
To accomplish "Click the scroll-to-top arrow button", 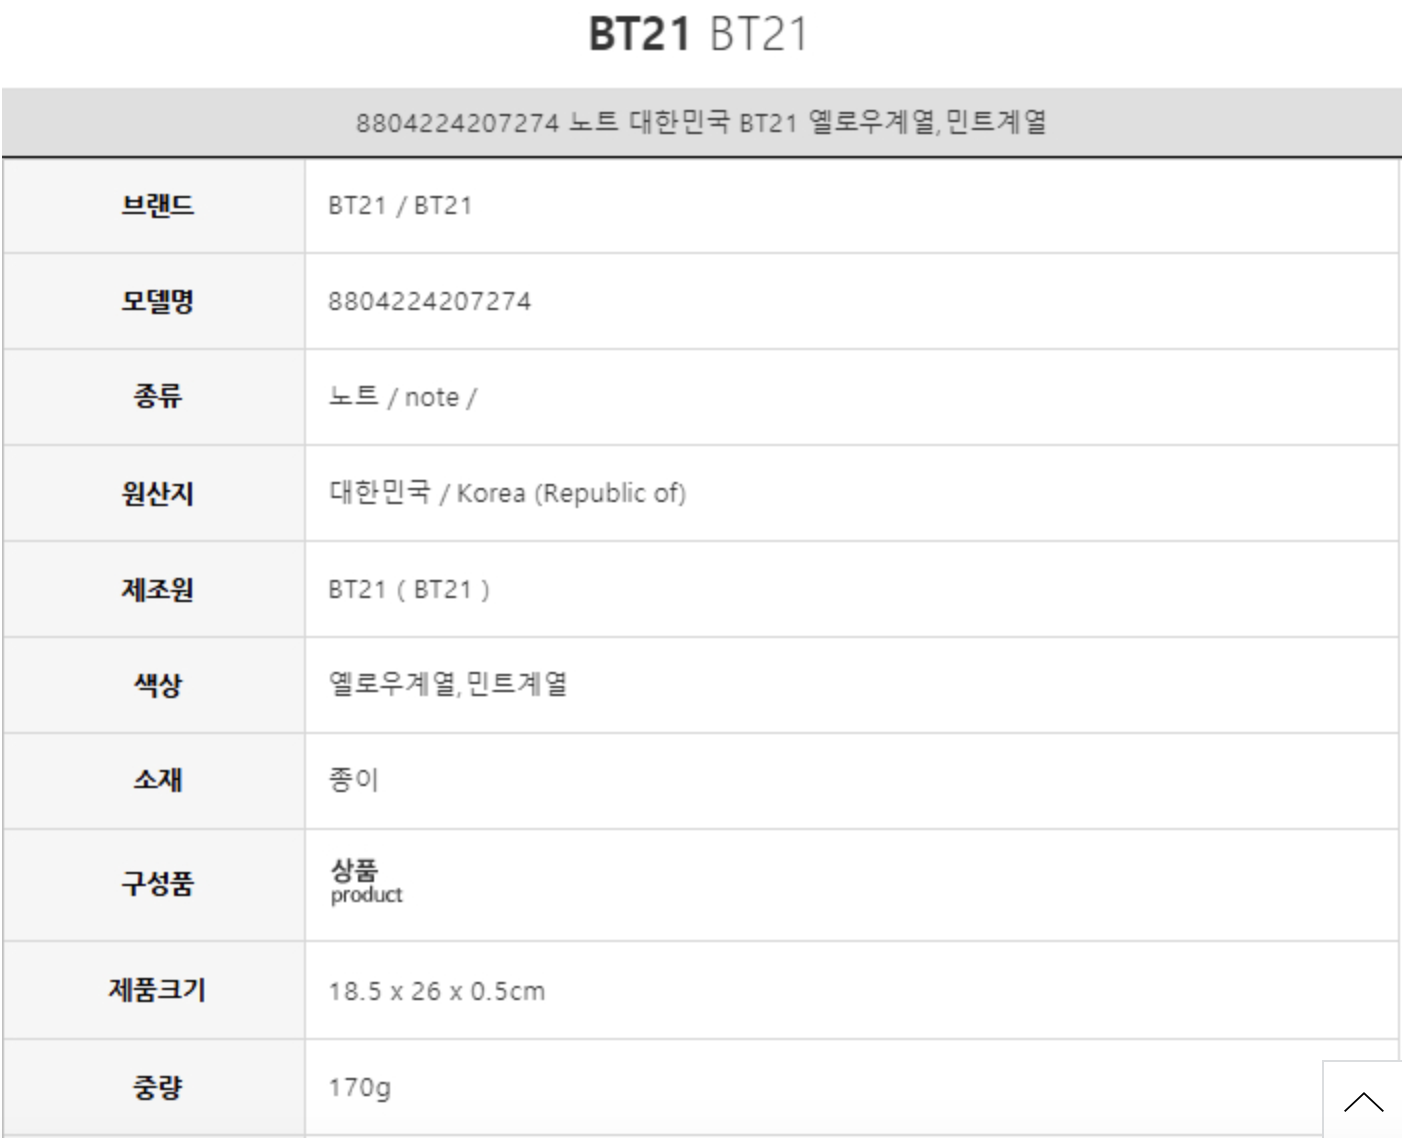I will (1363, 1101).
